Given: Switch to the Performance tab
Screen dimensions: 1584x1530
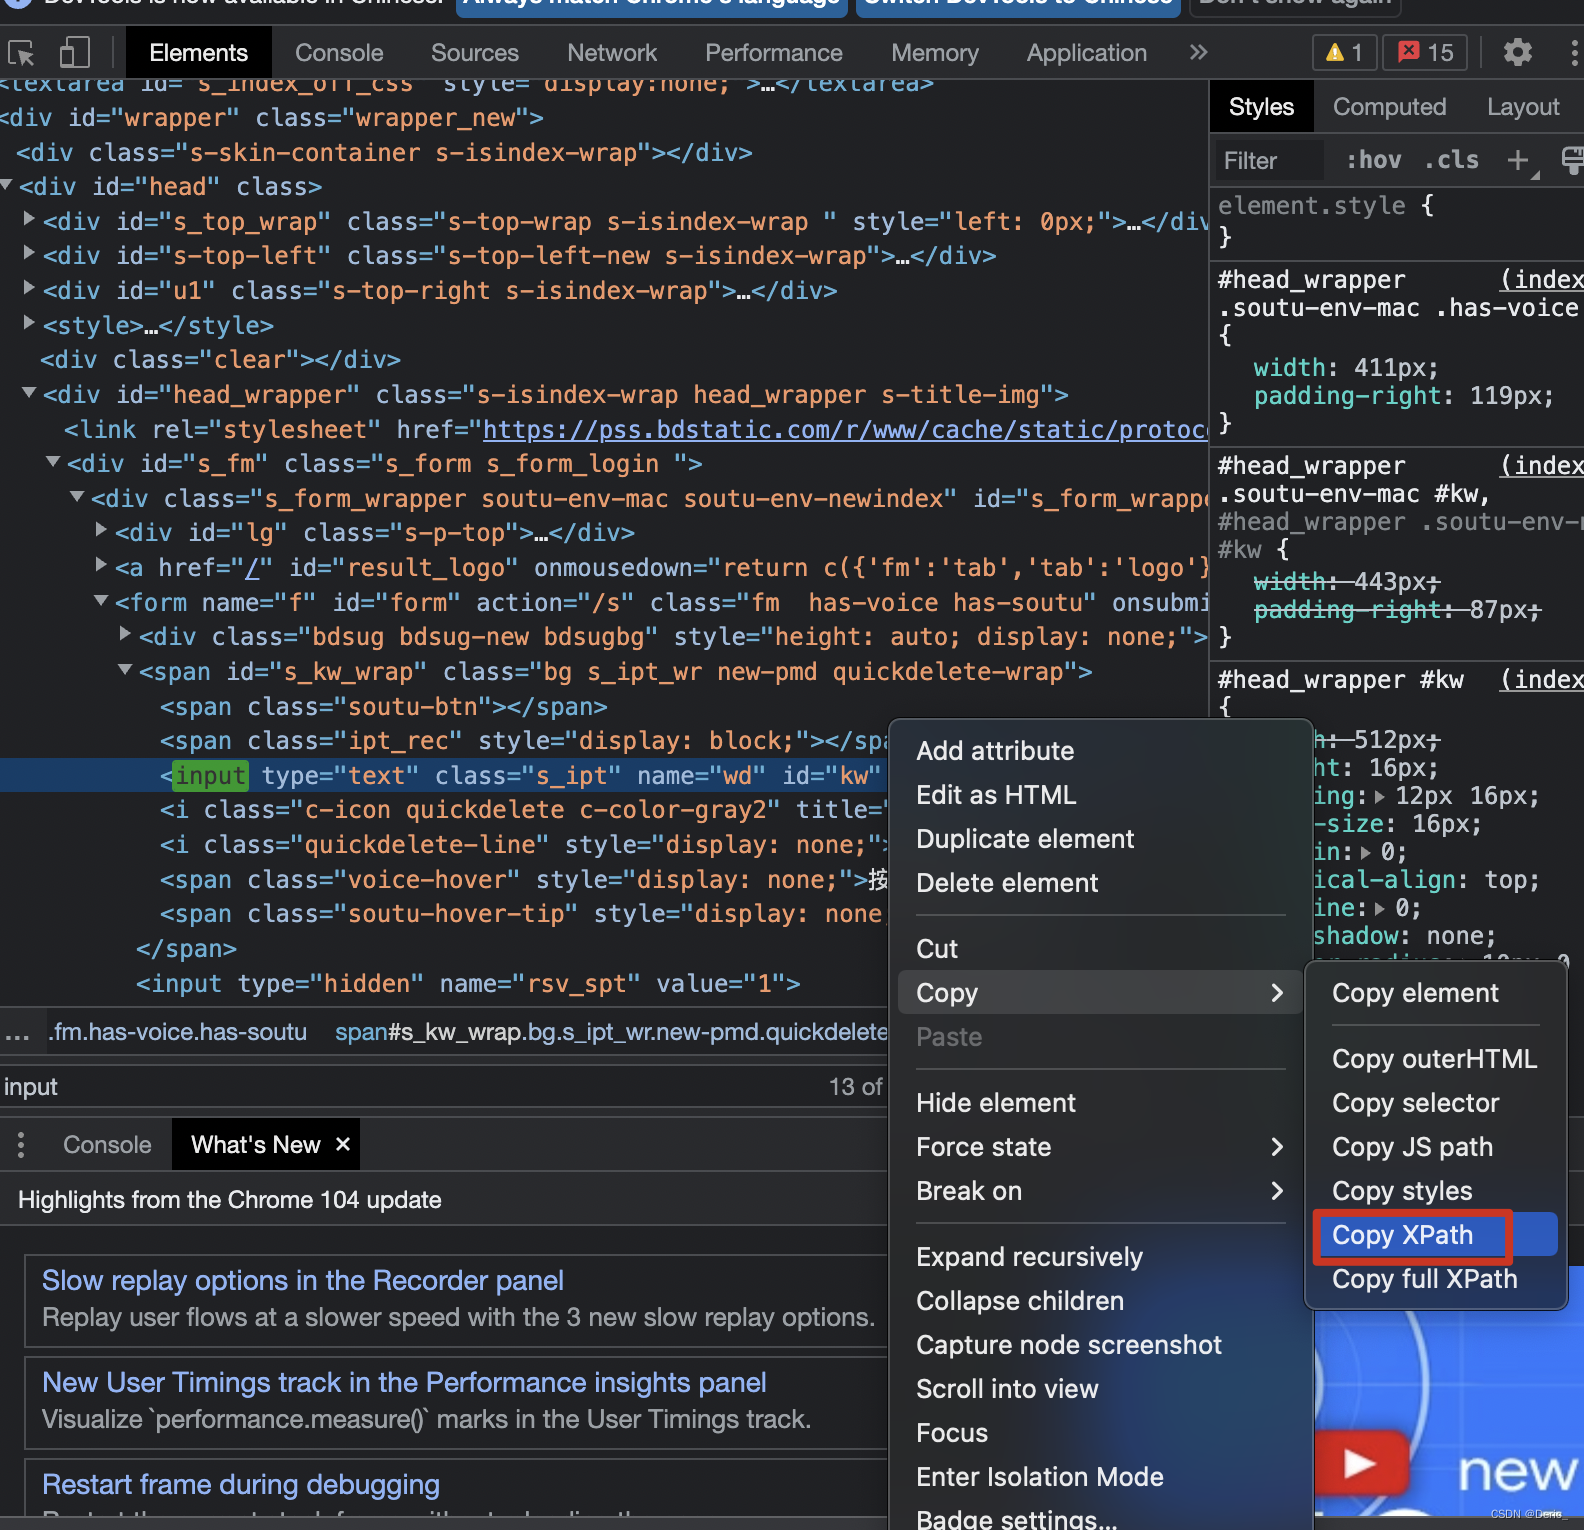Looking at the screenshot, I should click(x=774, y=53).
